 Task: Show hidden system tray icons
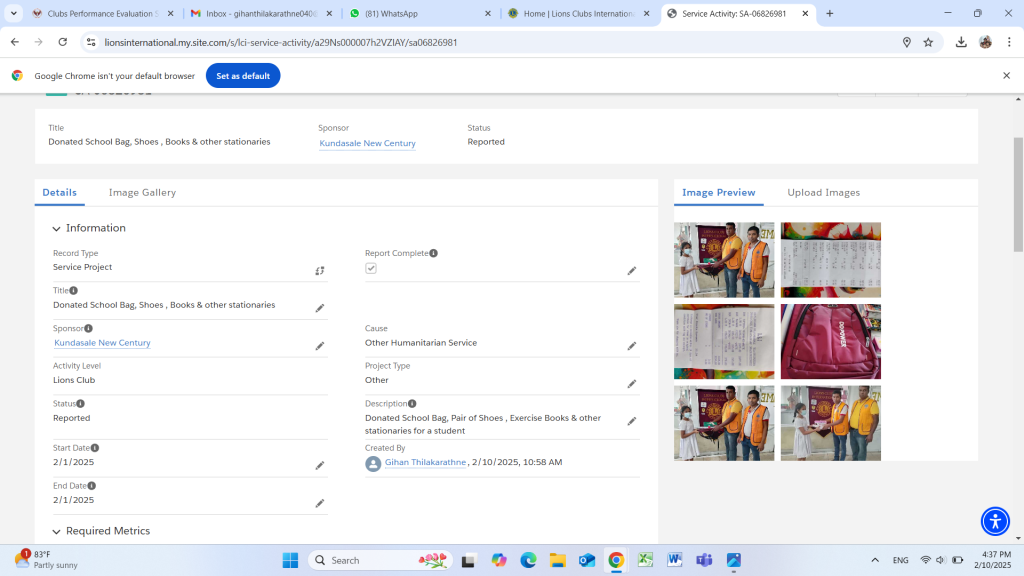pyautogui.click(x=875, y=560)
